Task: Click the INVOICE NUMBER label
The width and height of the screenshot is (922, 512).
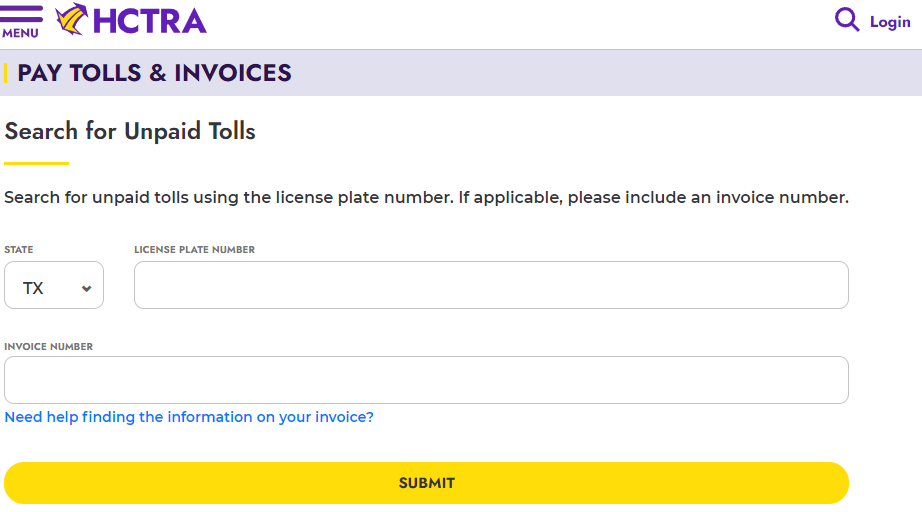Action: tap(49, 347)
